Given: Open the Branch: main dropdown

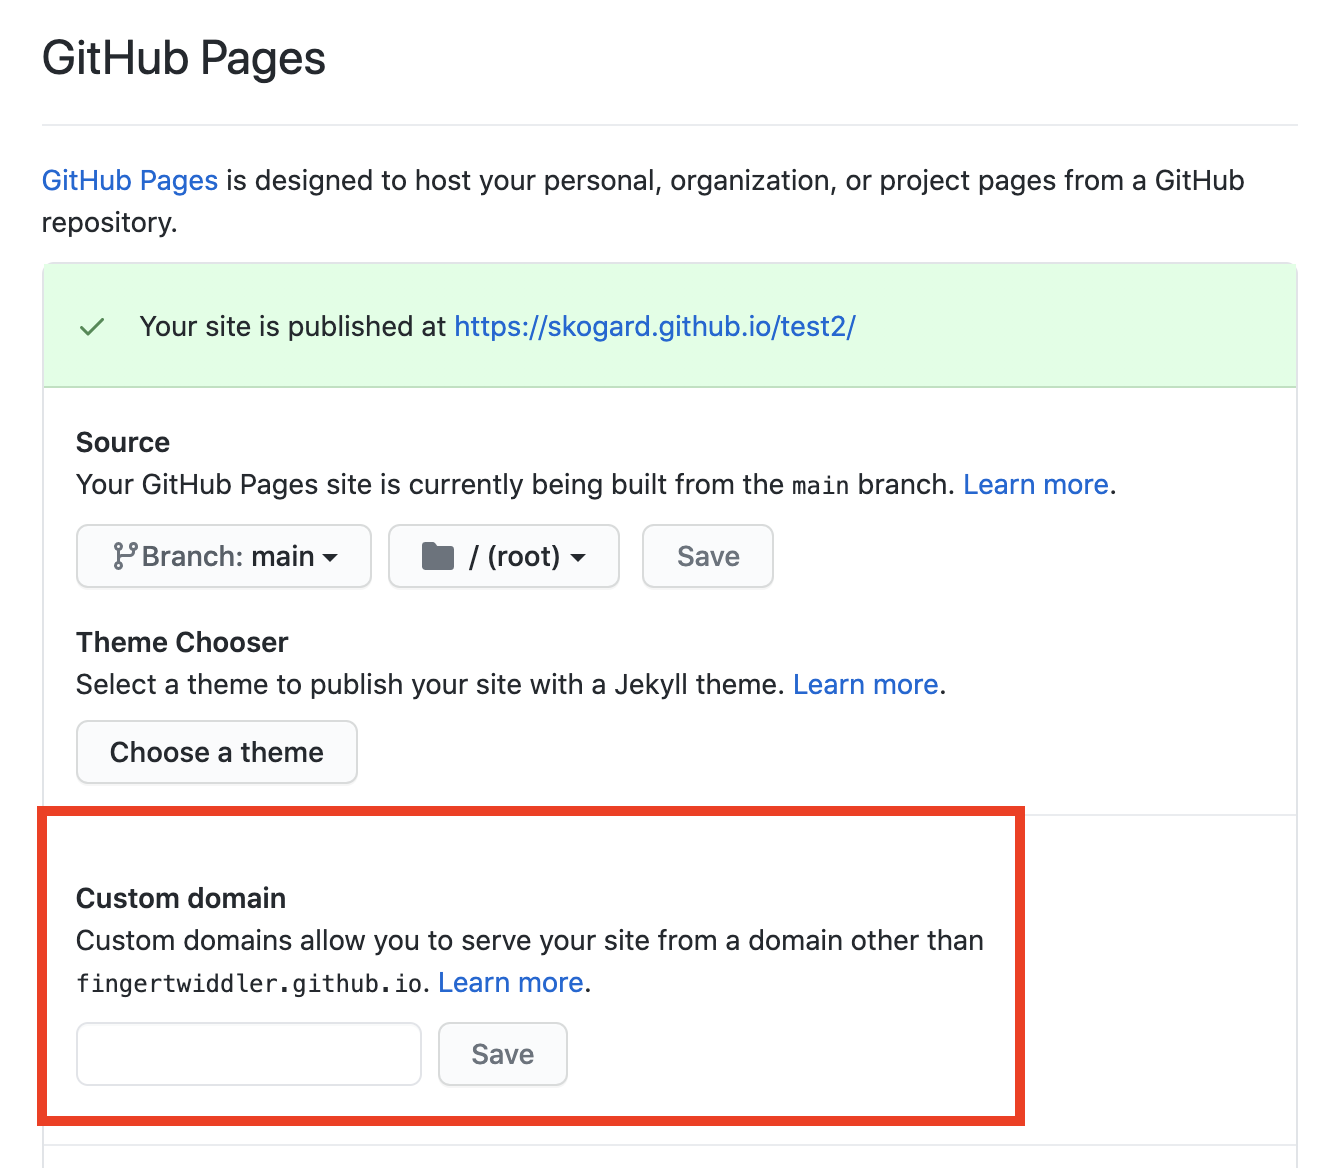Looking at the screenshot, I should click(224, 556).
